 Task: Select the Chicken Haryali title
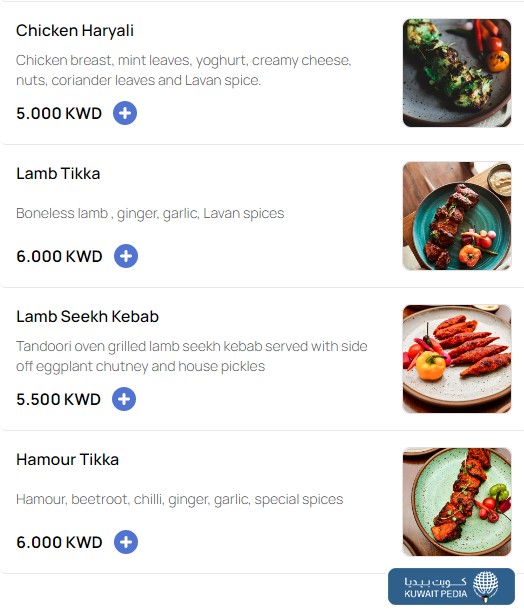tap(75, 31)
